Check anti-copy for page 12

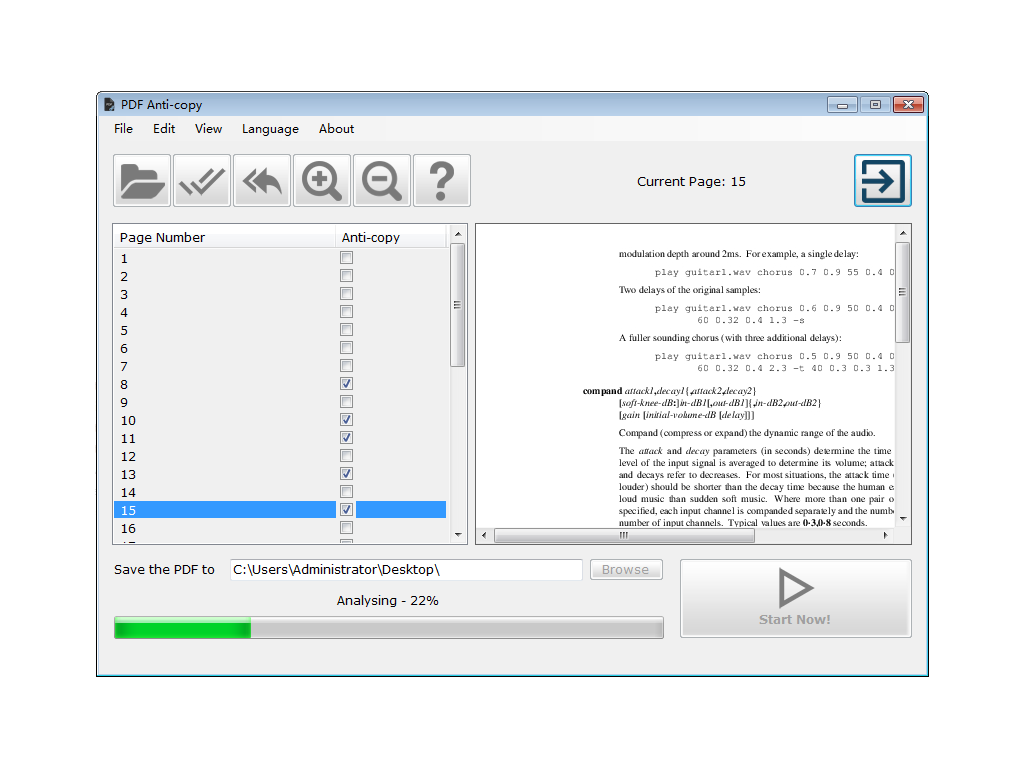pyautogui.click(x=347, y=455)
